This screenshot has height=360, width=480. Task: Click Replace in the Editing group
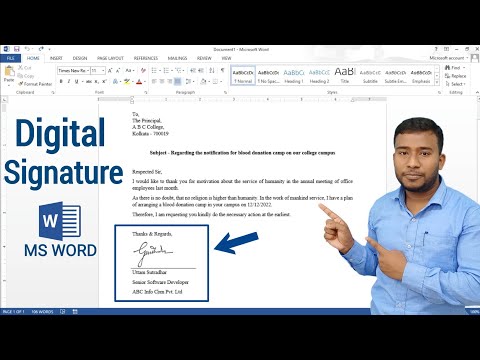tap(455, 76)
